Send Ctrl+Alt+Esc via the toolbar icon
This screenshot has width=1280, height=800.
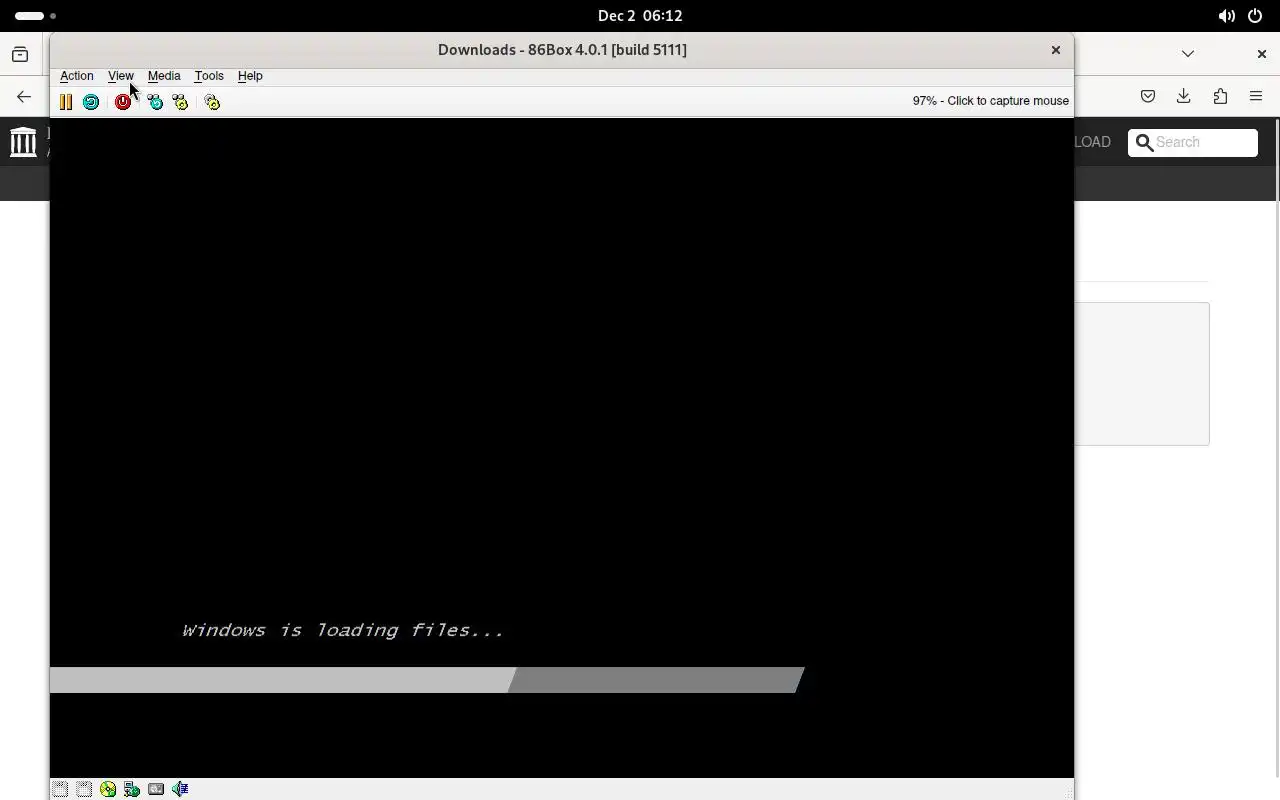[x=180, y=102]
